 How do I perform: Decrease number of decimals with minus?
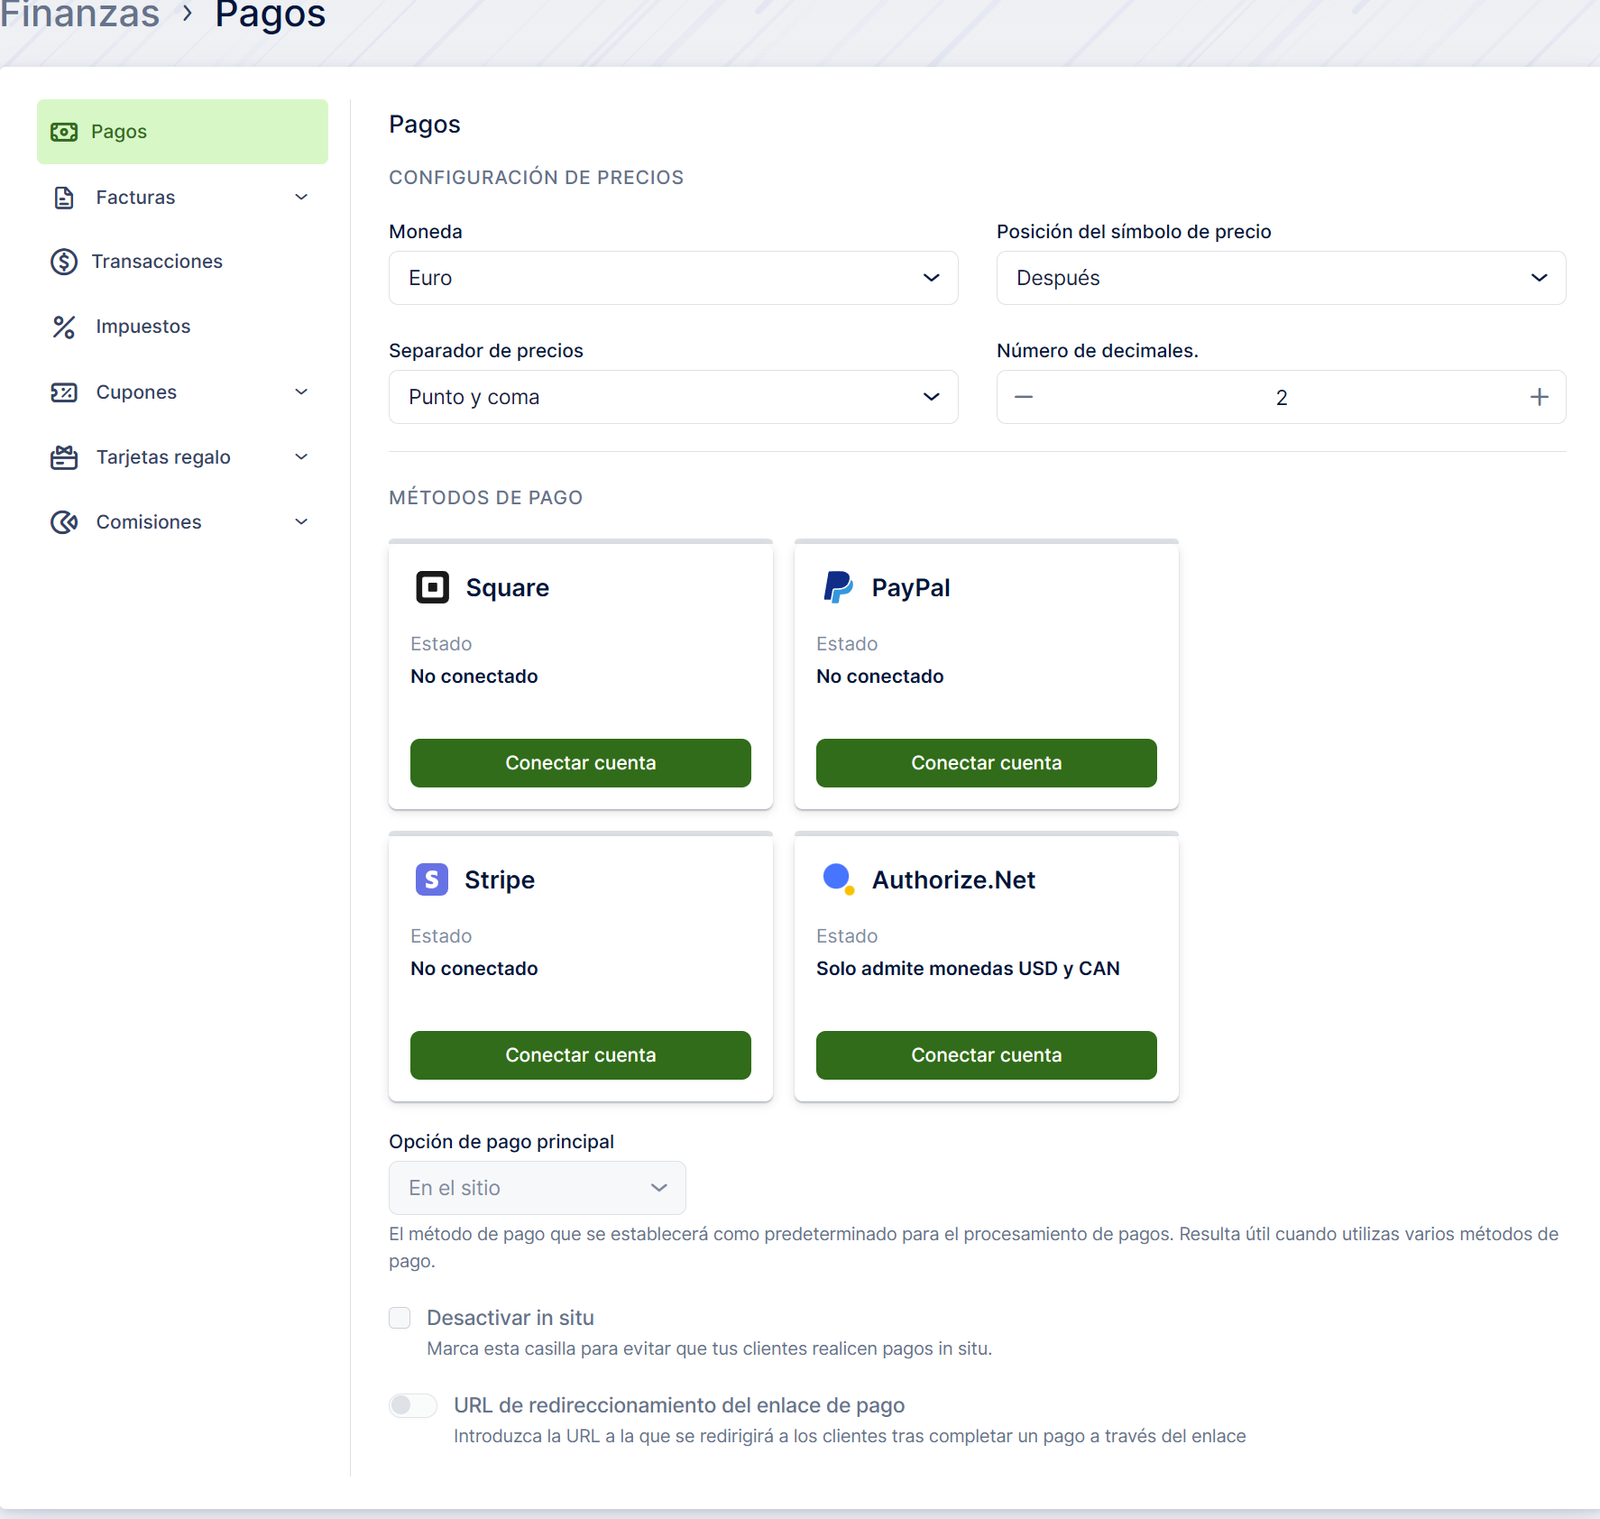pos(1024,397)
